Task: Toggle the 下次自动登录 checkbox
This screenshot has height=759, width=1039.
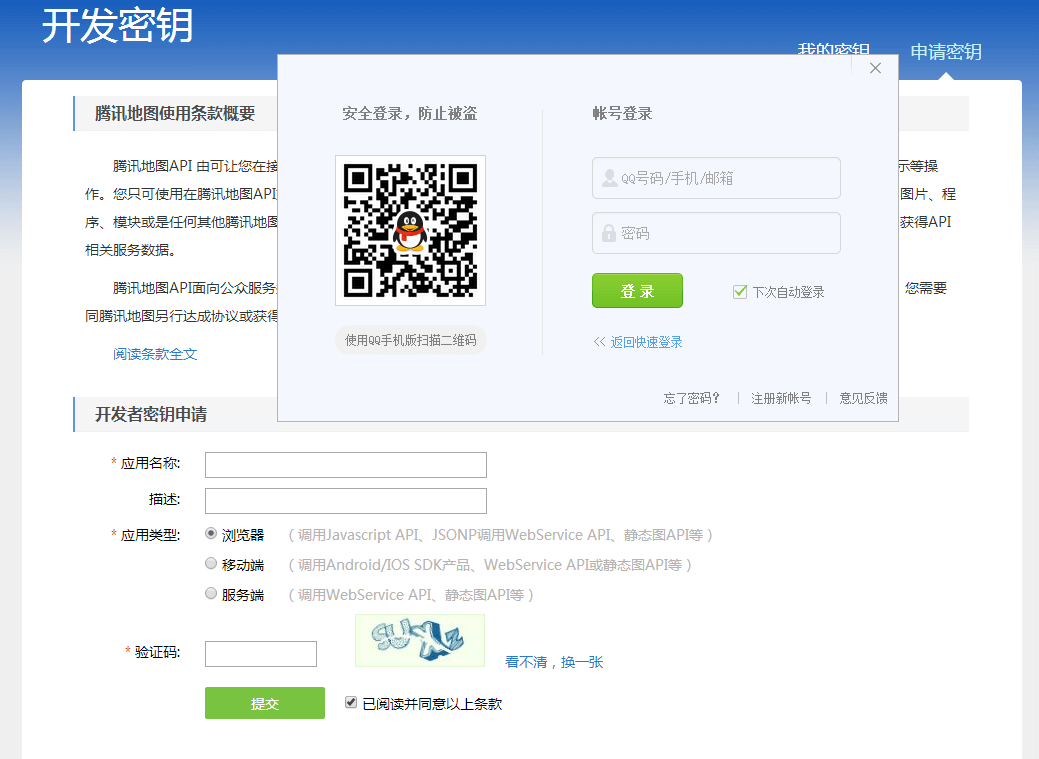Action: [740, 292]
